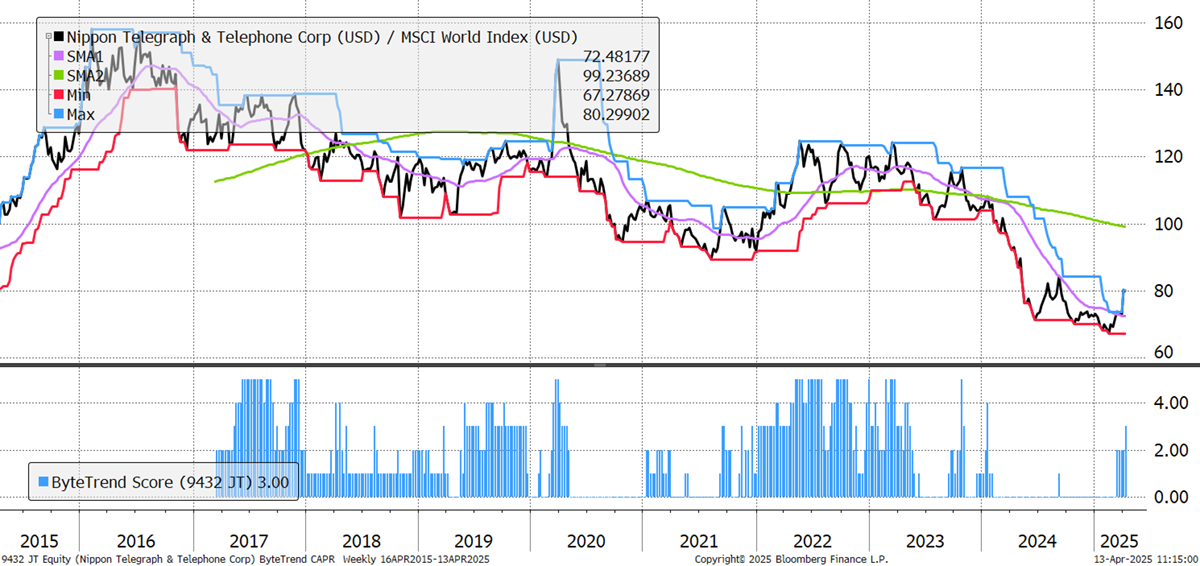Screen dimensions: 1200x566
Task: Click the Max value 80.29902
Action: point(614,115)
